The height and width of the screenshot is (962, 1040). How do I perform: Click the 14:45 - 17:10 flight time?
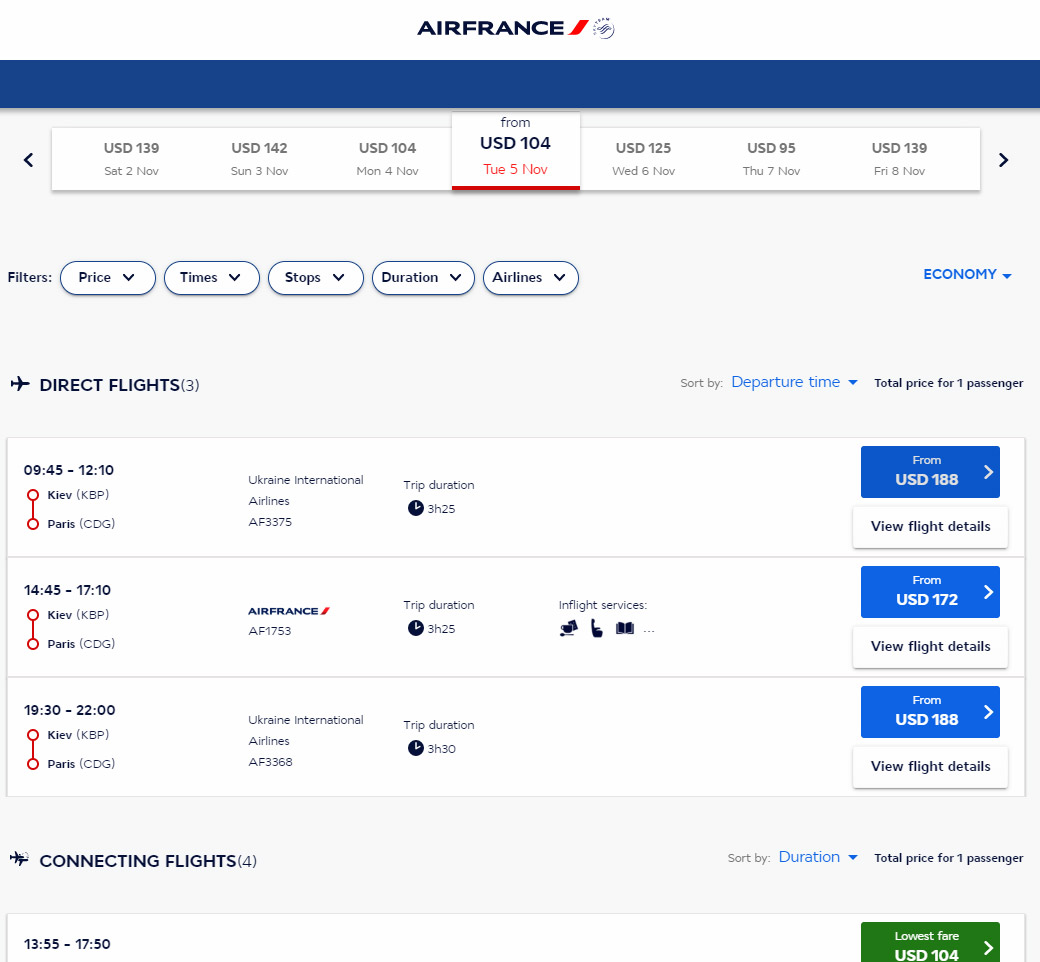click(67, 590)
